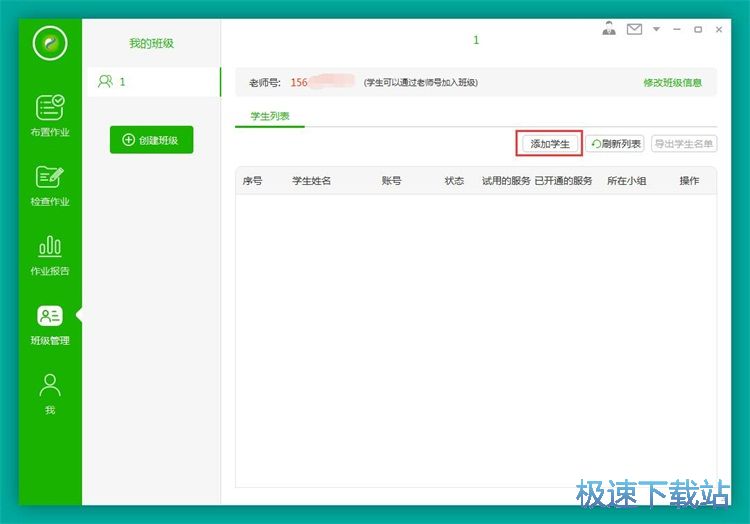Viewport: 750px width, 524px height.
Task: Click the user account icon in title bar
Action: [609, 29]
